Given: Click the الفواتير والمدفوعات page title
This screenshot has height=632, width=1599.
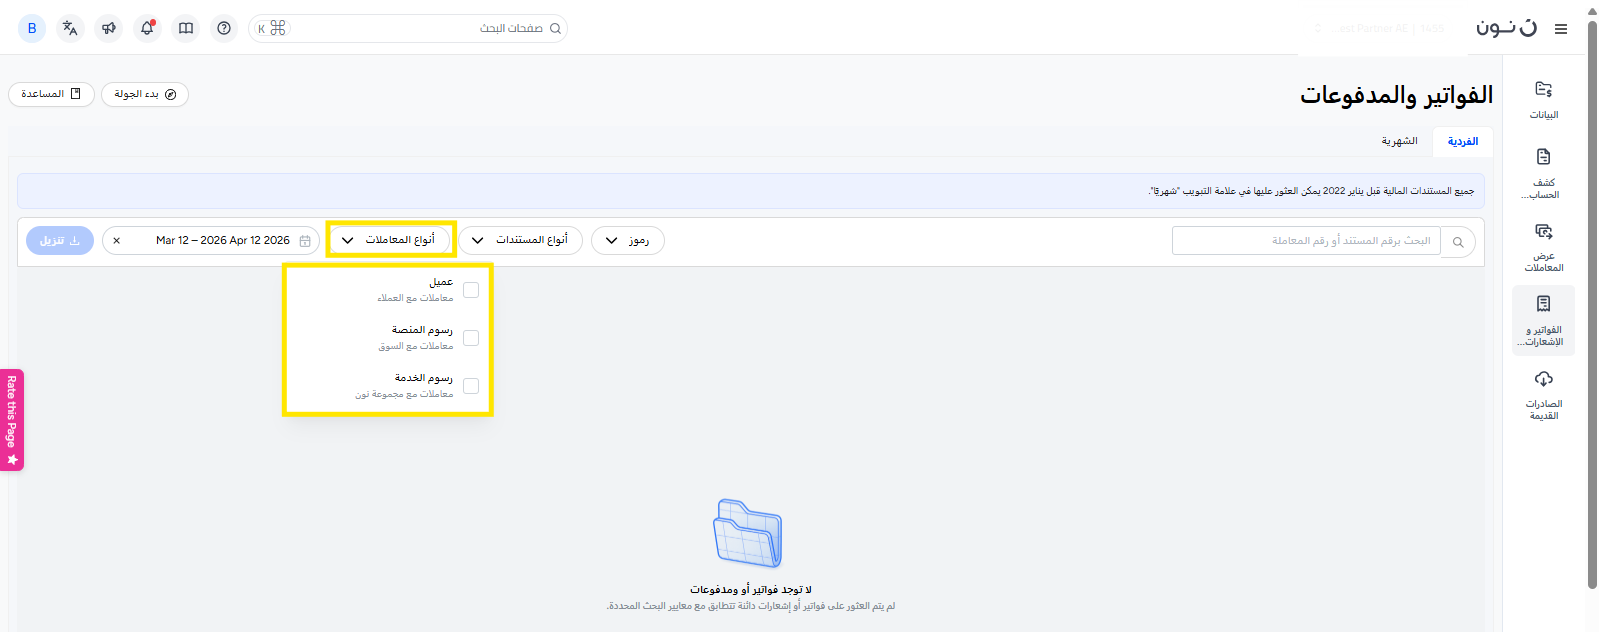Looking at the screenshot, I should (1396, 95).
